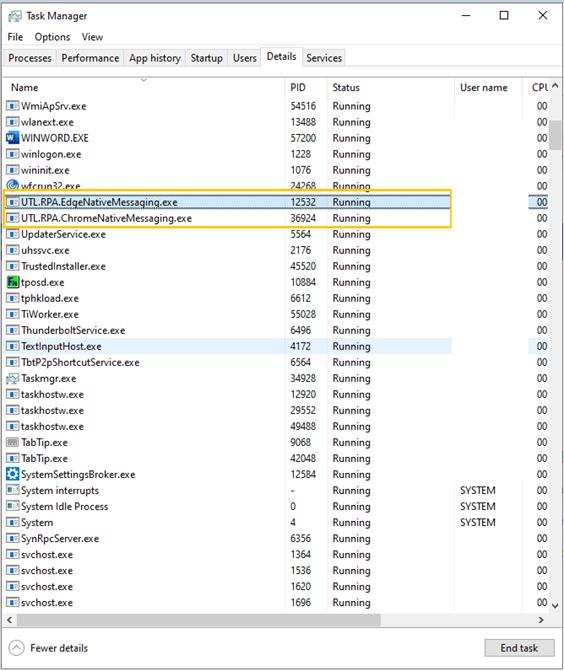This screenshot has width=564, height=671.
Task: Click the wininit.exe icon
Action: tap(13, 170)
